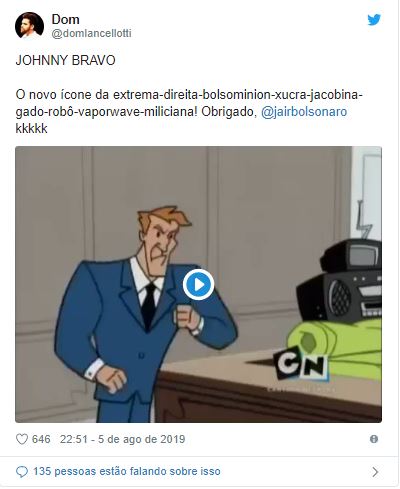Open the 22:51 - 5 de ago de 2019 timestamp

click(x=122, y=439)
